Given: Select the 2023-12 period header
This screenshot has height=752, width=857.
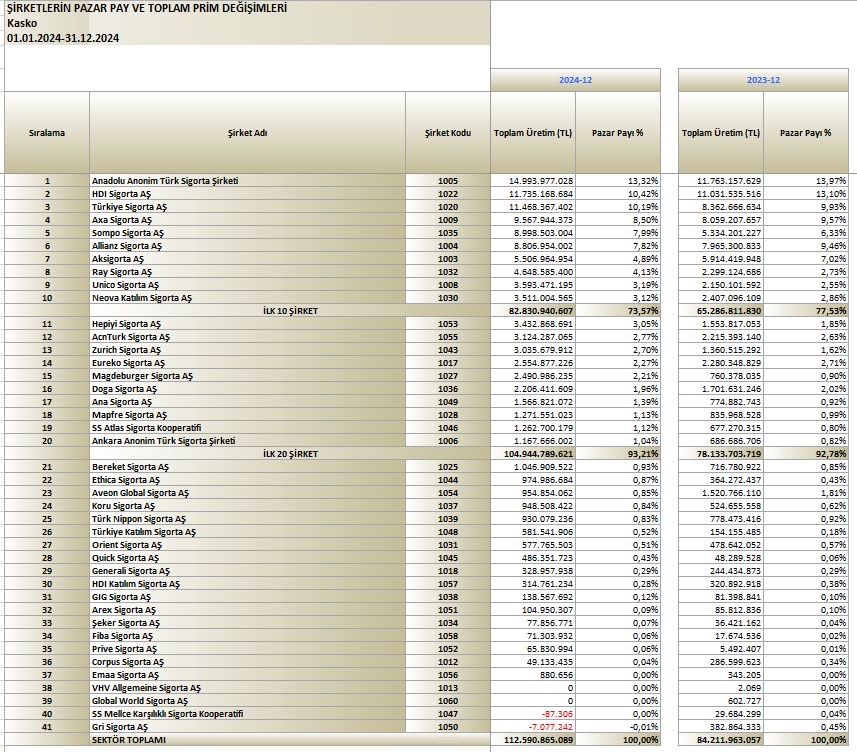Looking at the screenshot, I should (x=763, y=80).
